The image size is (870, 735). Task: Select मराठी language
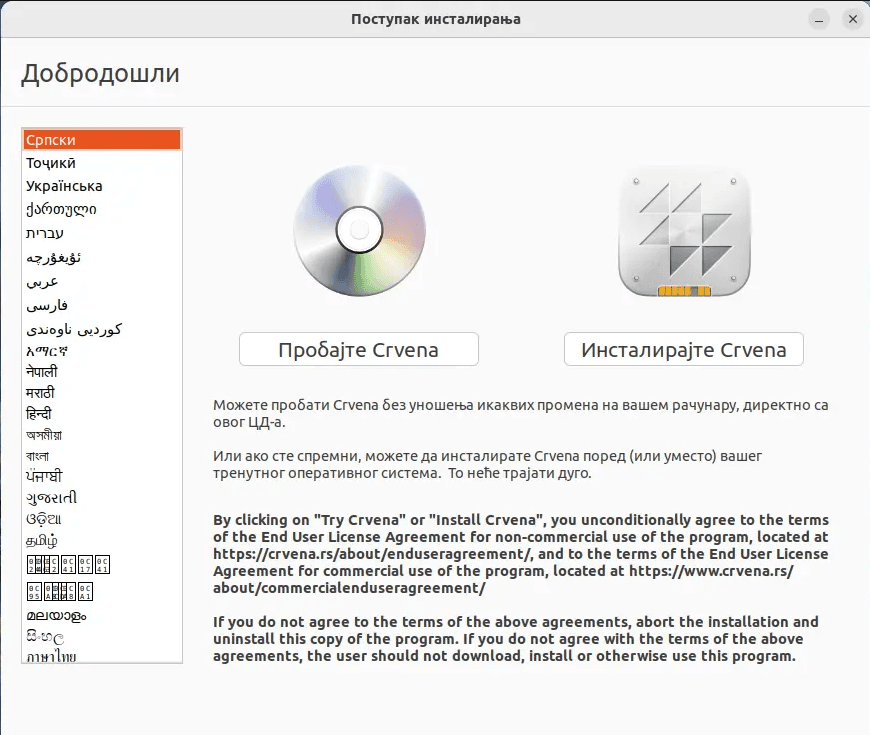102,393
